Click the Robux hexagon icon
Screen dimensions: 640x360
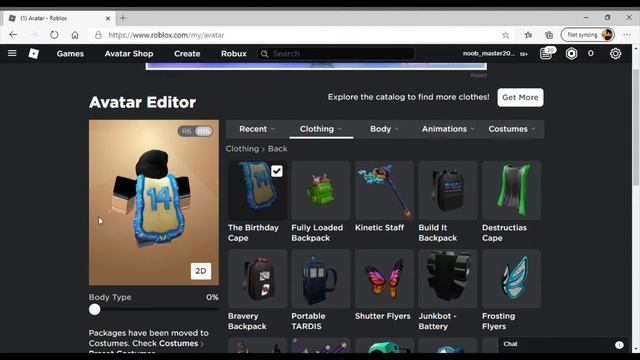[x=571, y=53]
